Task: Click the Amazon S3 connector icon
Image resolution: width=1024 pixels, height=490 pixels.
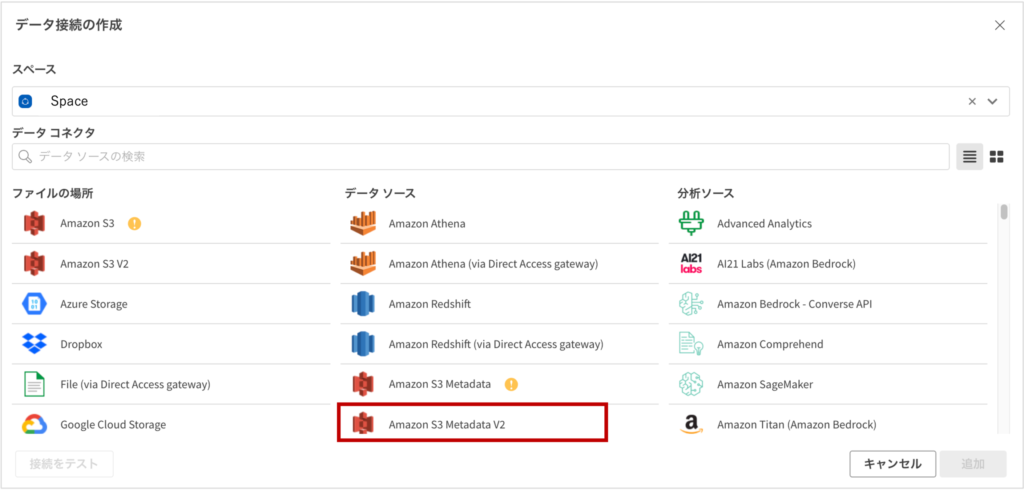Action: 34,223
